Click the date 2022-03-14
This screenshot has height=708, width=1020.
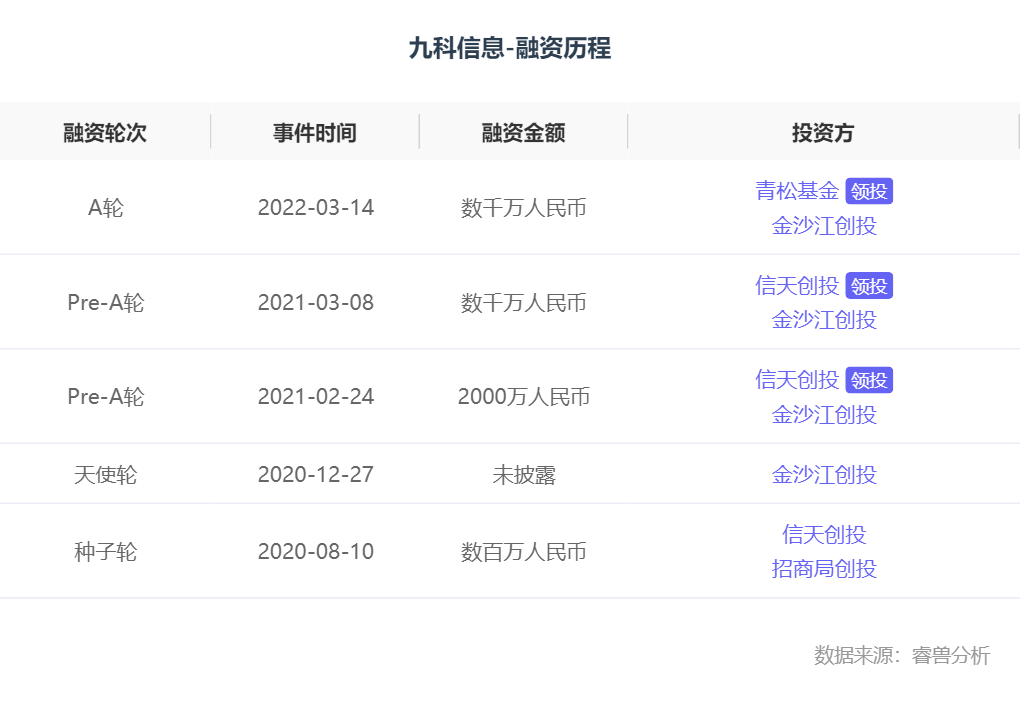point(315,208)
